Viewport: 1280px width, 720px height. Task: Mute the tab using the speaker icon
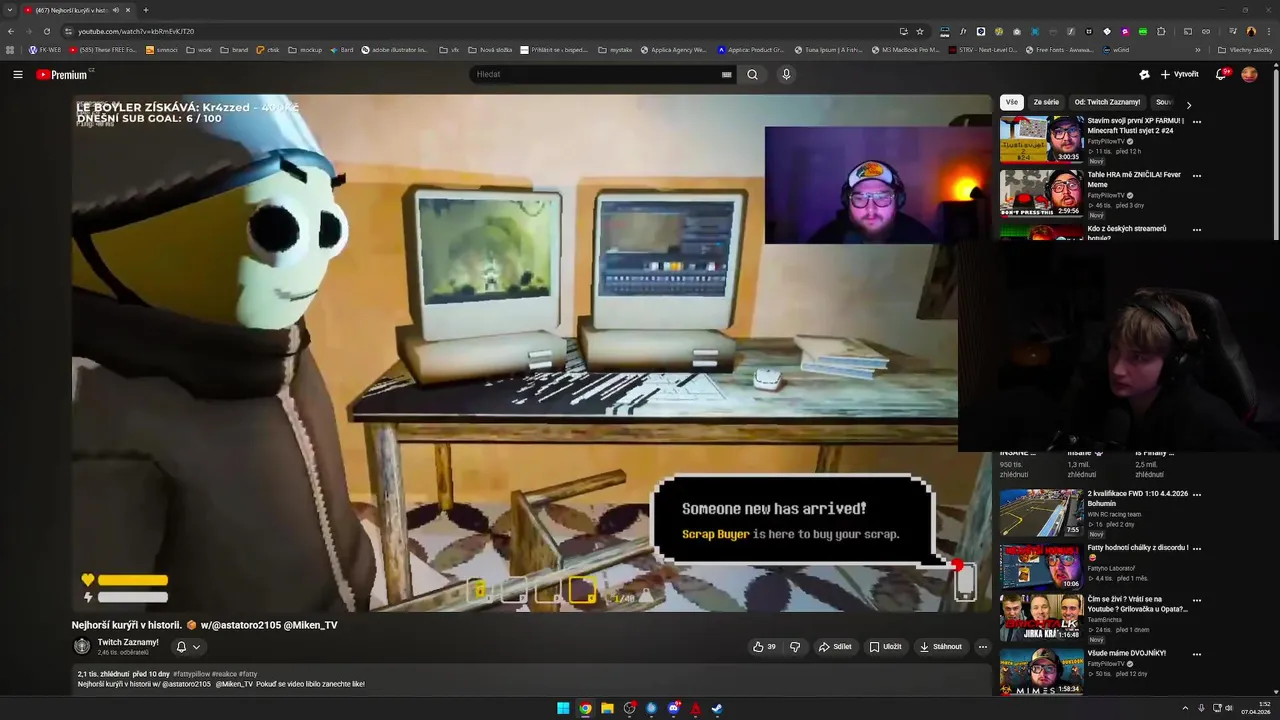pos(116,10)
